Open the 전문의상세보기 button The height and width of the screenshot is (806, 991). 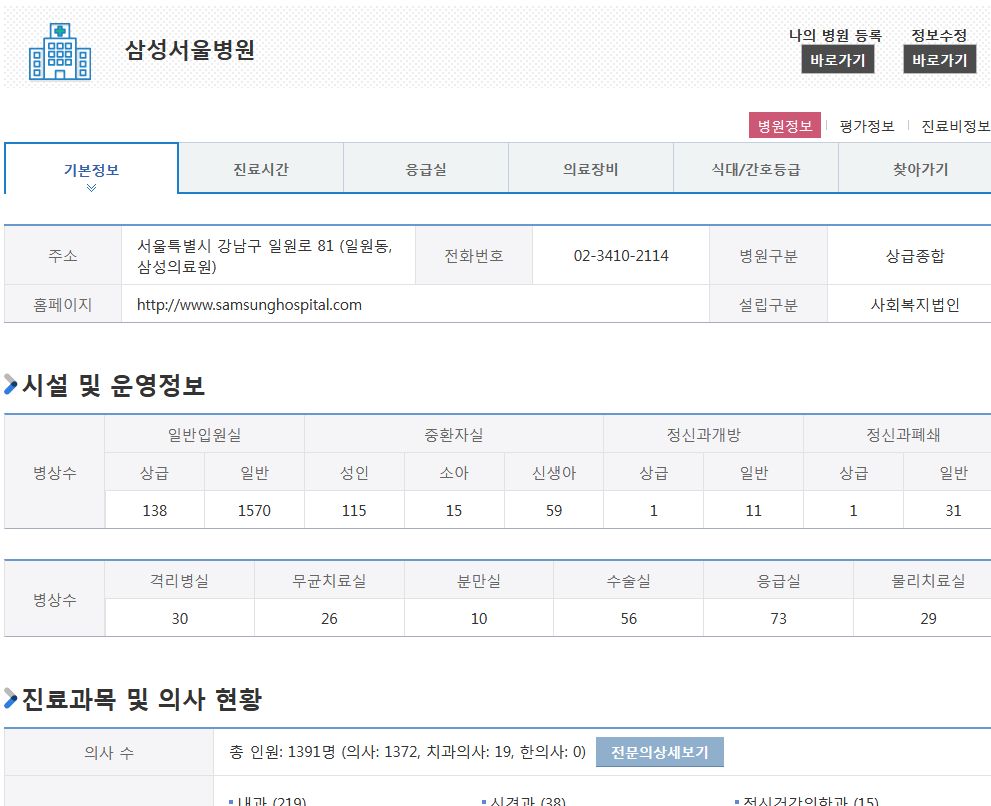pyautogui.click(x=660, y=752)
